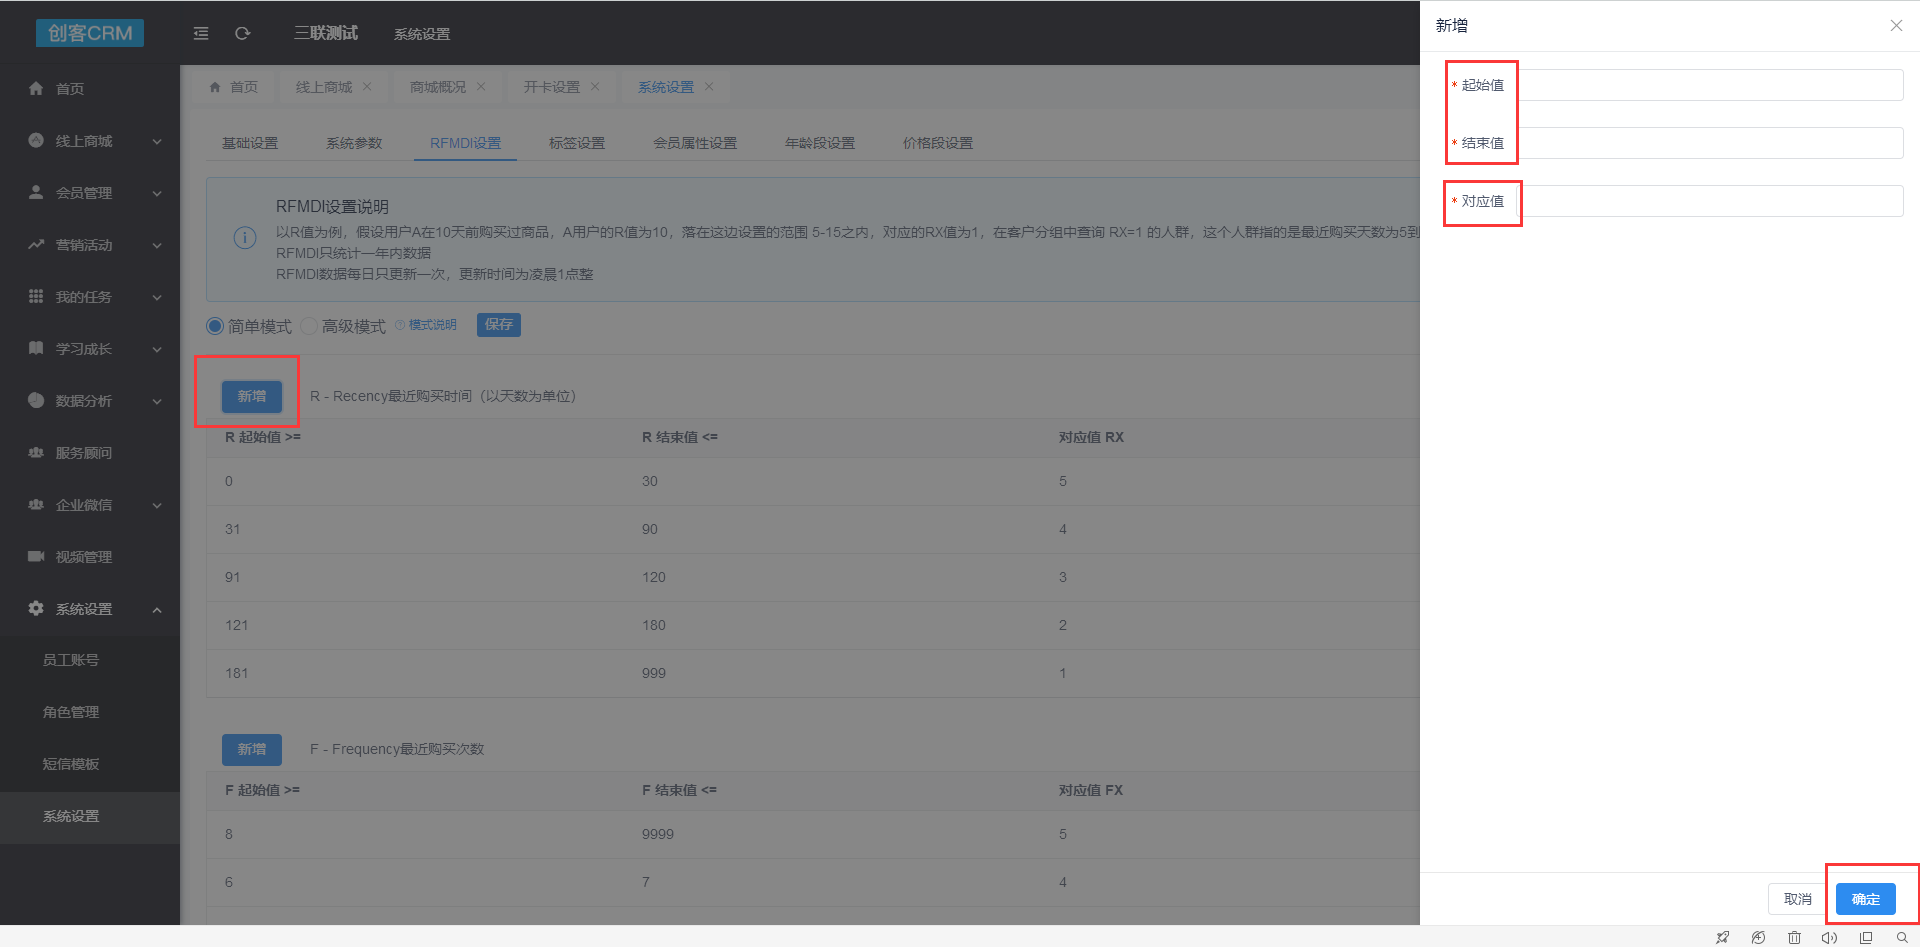The image size is (1920, 947).
Task: Expand the 营销活动 sidebar menu chevron
Action: (157, 245)
